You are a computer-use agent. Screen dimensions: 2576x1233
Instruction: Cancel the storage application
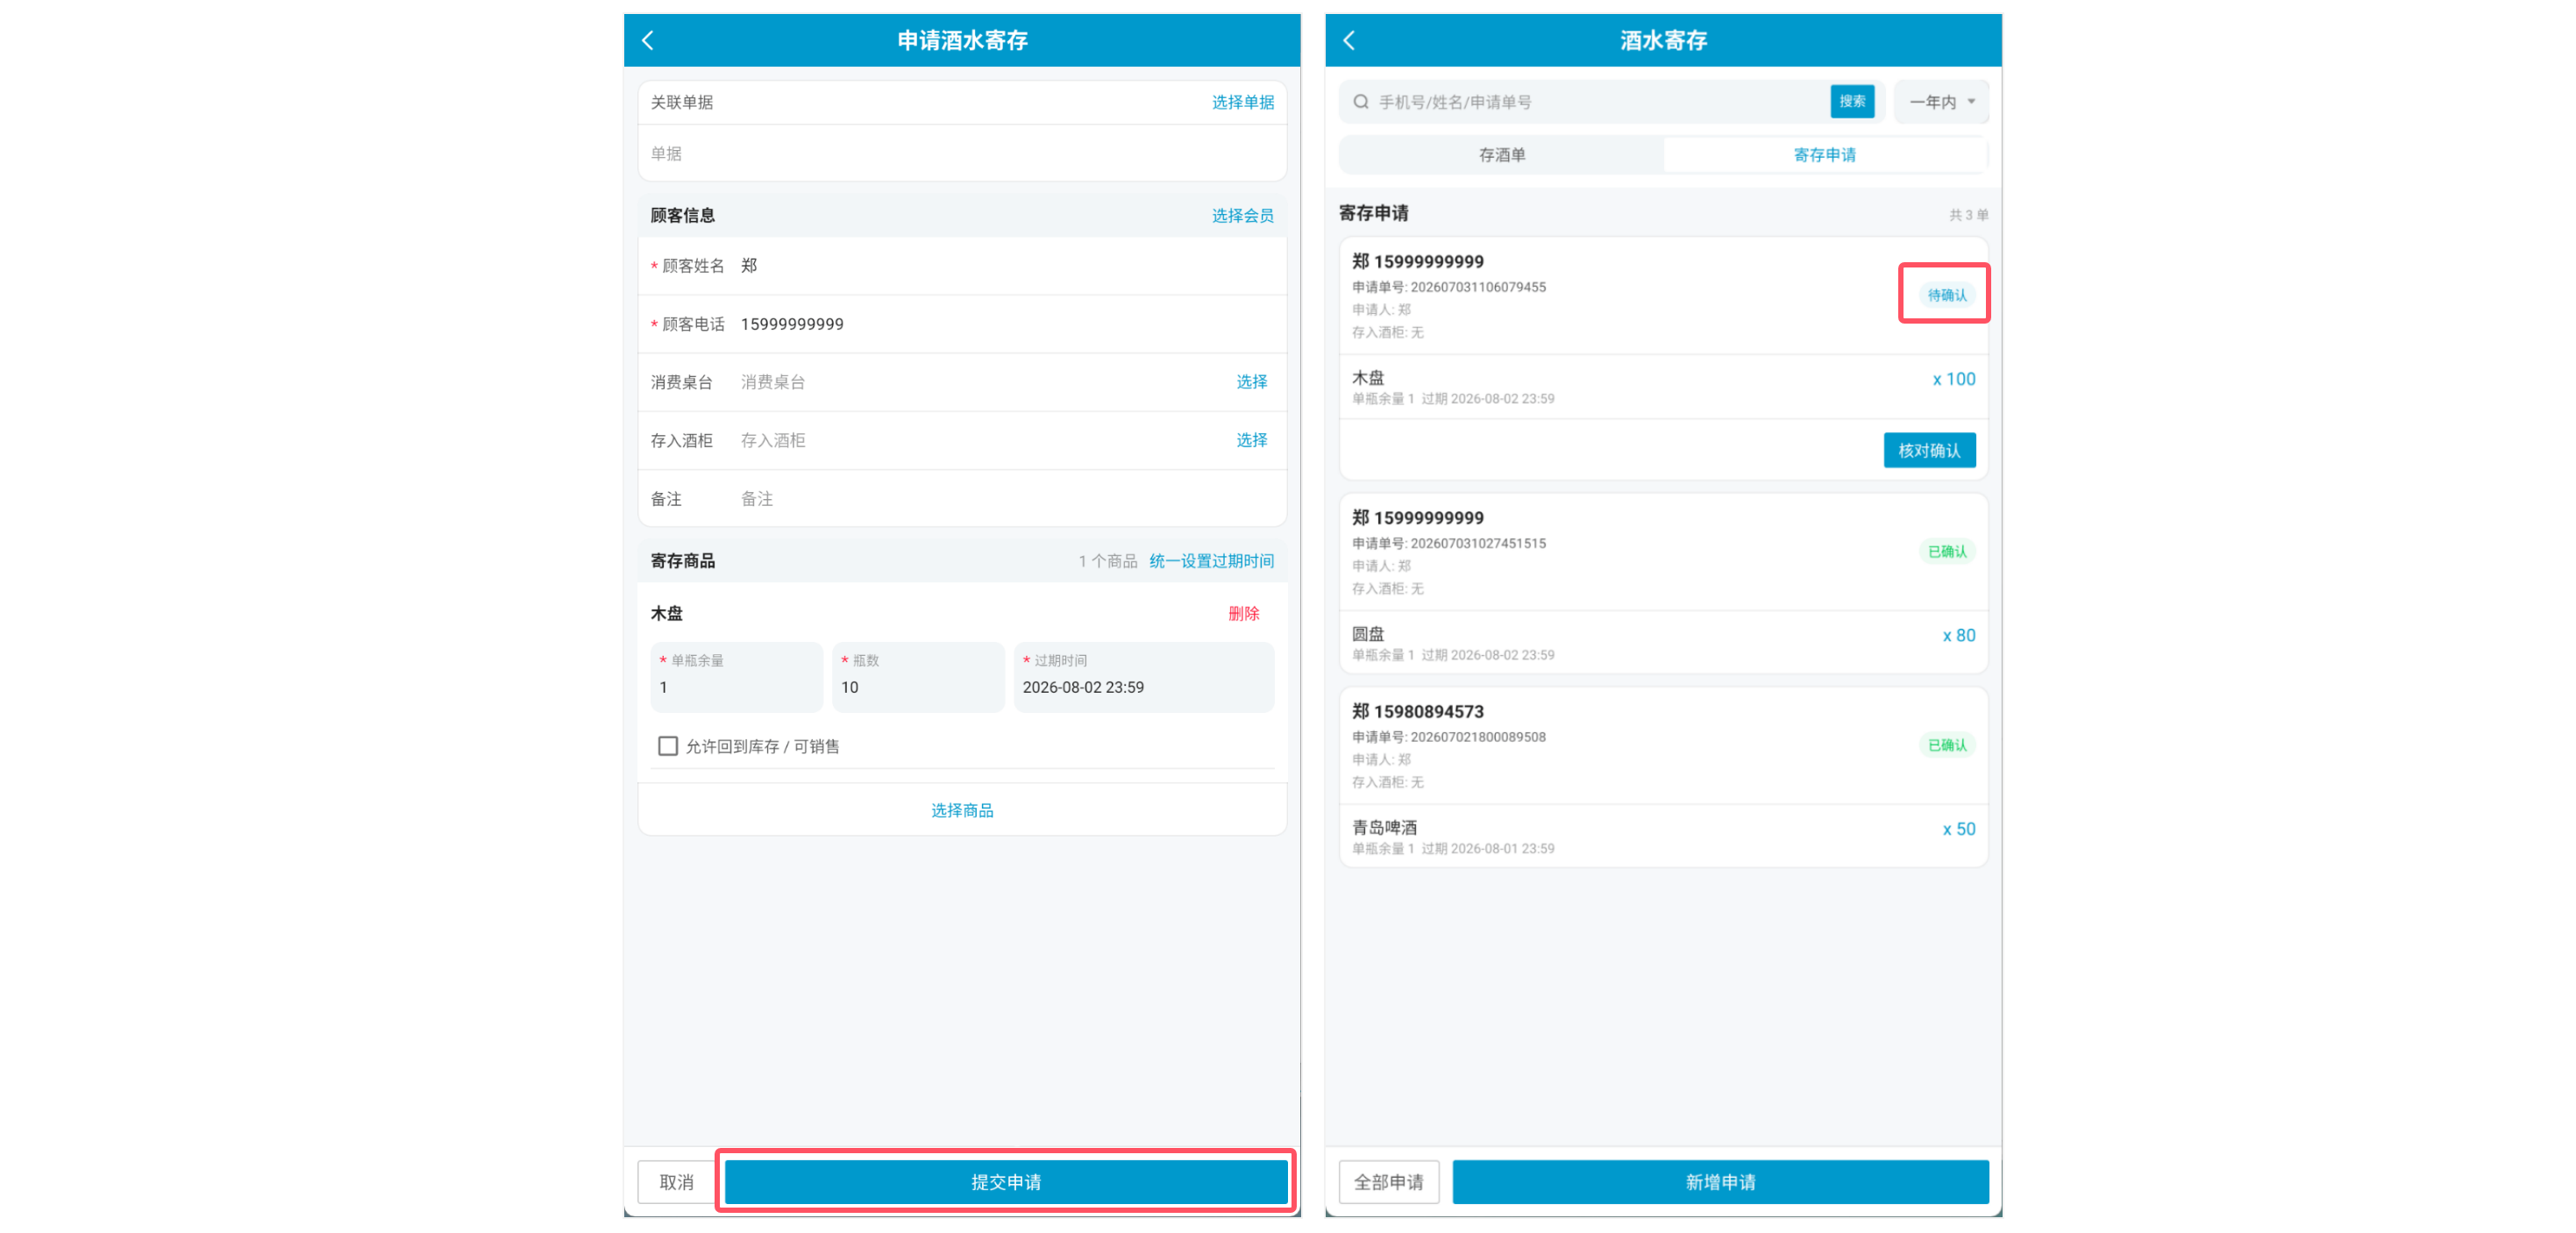coord(676,1182)
